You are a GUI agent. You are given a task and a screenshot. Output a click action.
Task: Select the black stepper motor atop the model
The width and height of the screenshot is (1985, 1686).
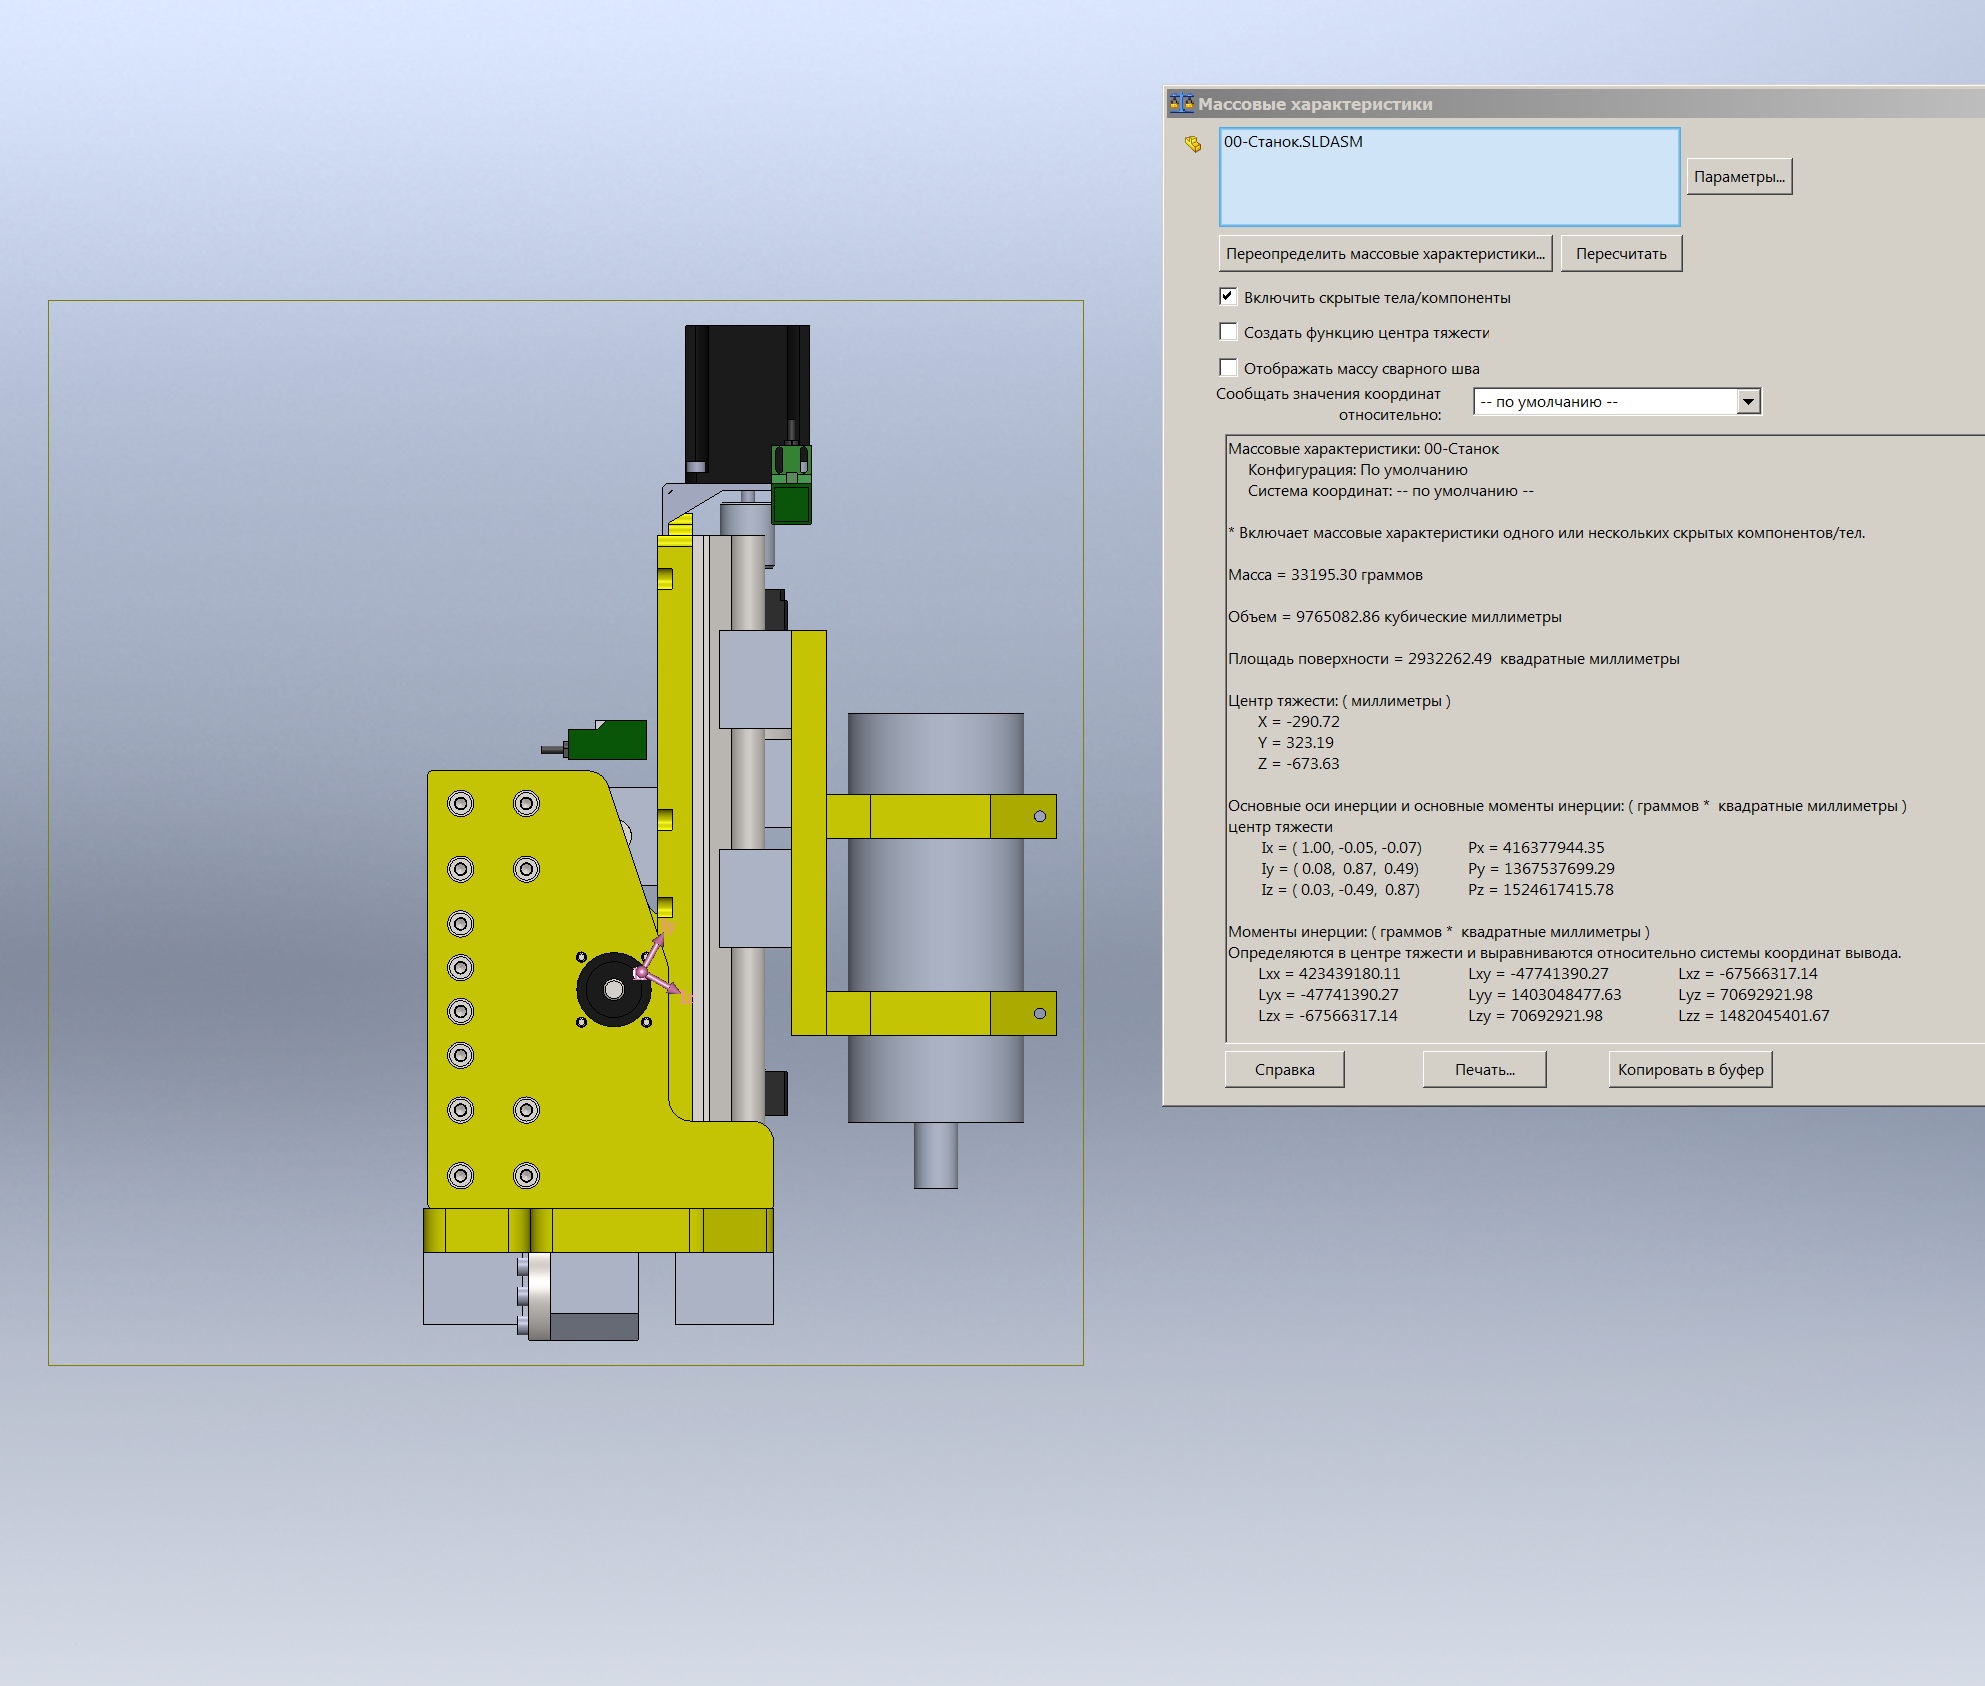point(746,401)
